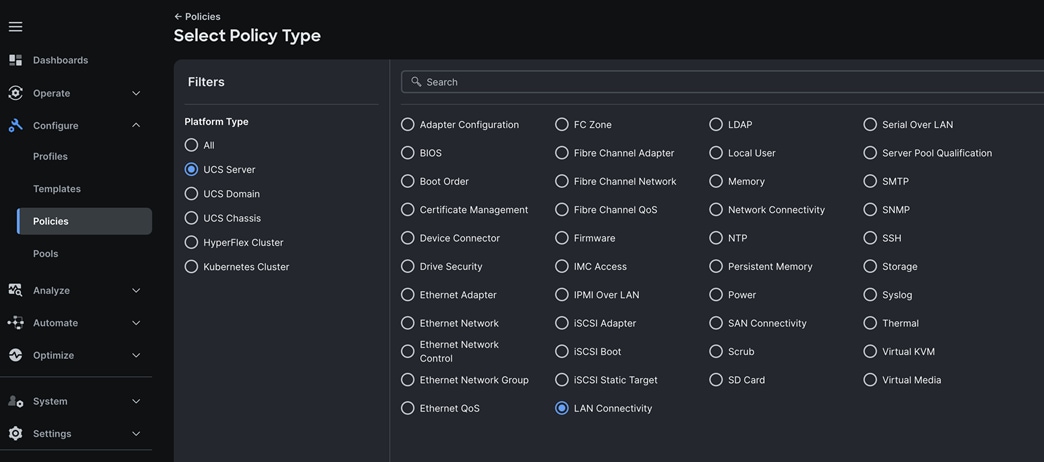Viewport: 1044px width, 462px height.
Task: Click the back arrow beside Policies
Action: point(178,16)
